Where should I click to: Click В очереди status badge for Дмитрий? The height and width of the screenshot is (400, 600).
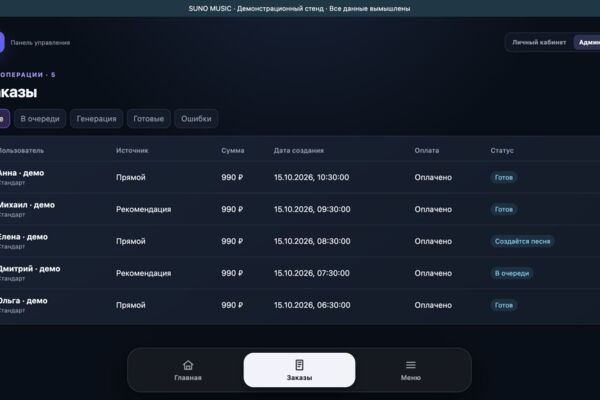tap(512, 273)
